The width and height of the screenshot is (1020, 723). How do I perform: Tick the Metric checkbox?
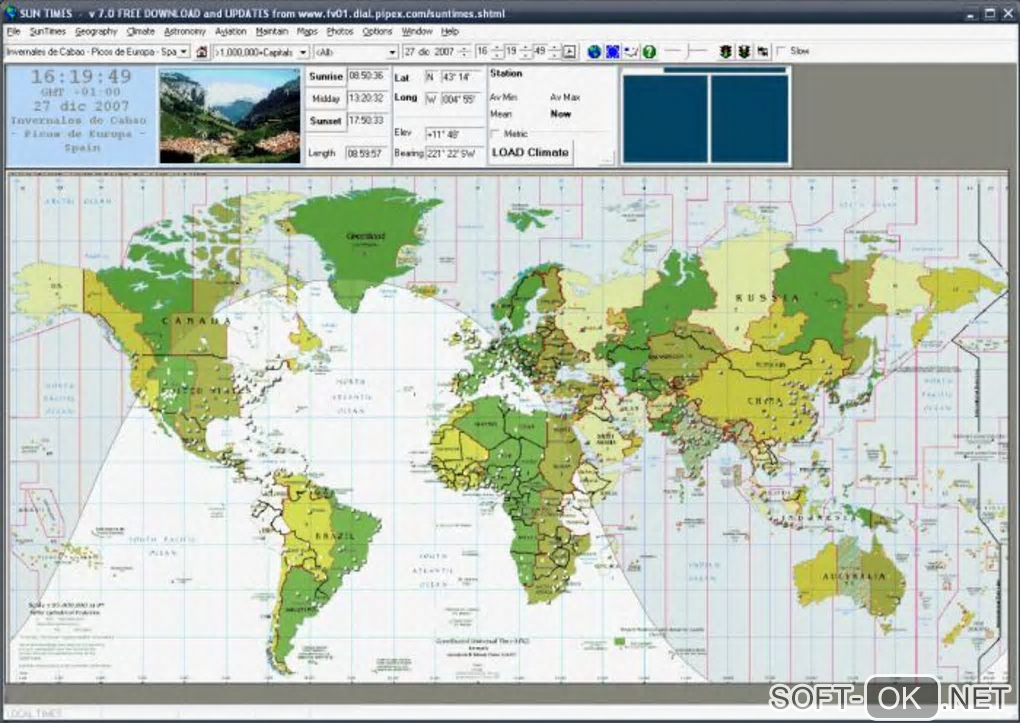[x=496, y=133]
